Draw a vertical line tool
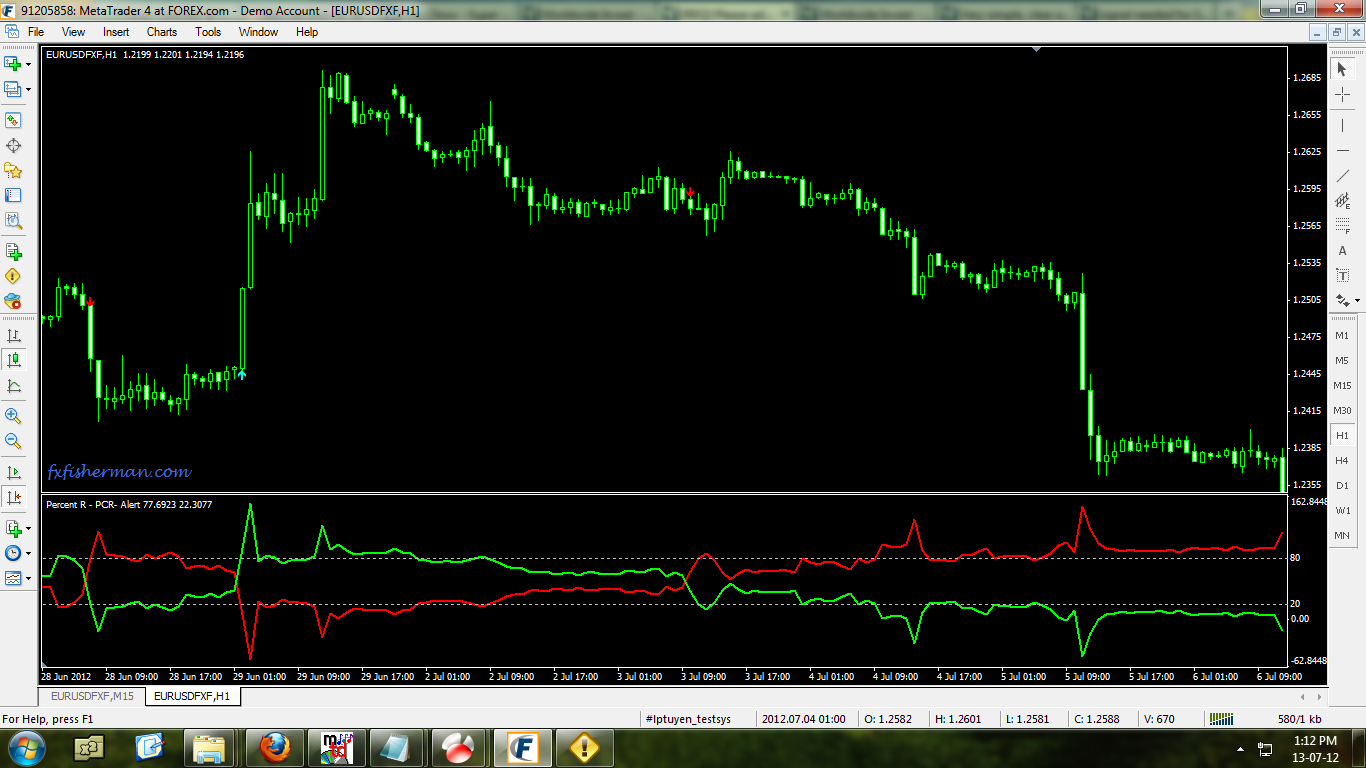The height and width of the screenshot is (768, 1366). 1342,126
